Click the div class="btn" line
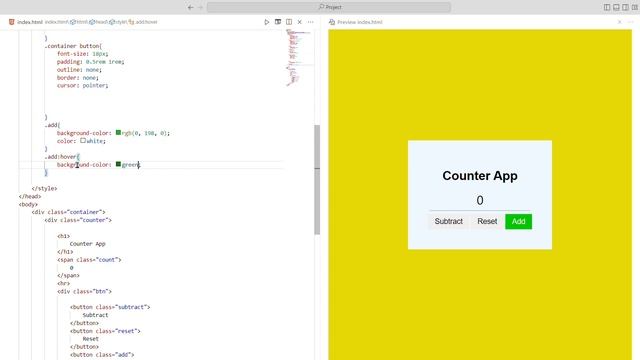The width and height of the screenshot is (640, 360). coord(84,291)
